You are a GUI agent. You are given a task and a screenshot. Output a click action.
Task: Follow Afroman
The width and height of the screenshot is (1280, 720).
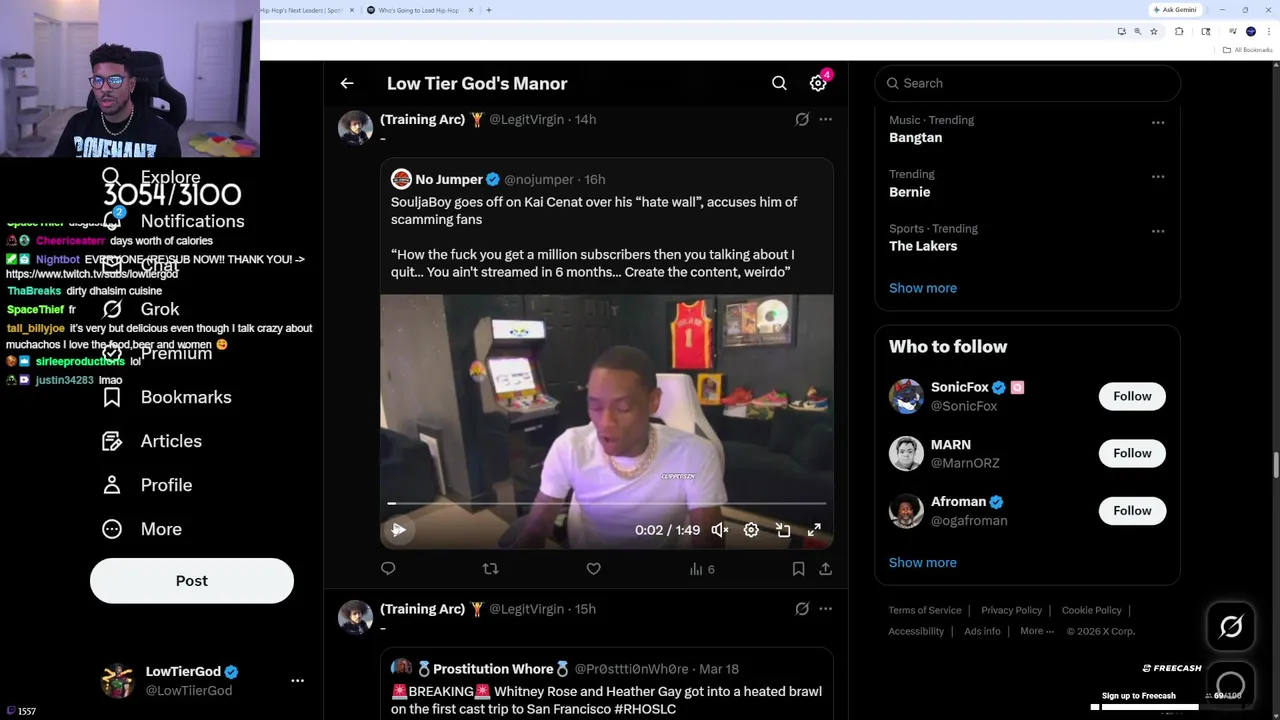click(x=1132, y=511)
